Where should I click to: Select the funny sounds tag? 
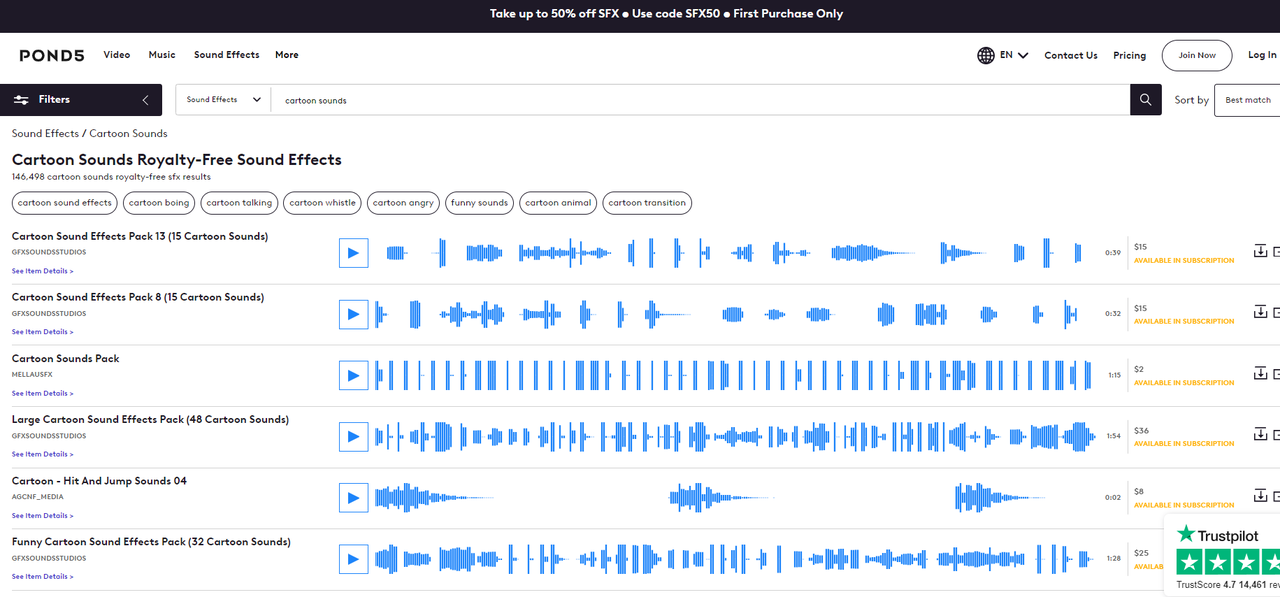480,203
